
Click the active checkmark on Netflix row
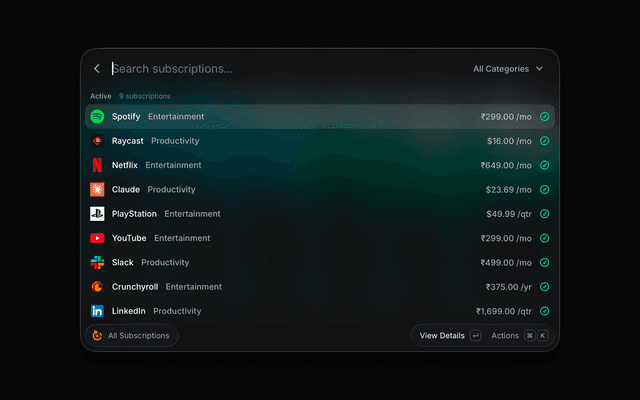544,165
